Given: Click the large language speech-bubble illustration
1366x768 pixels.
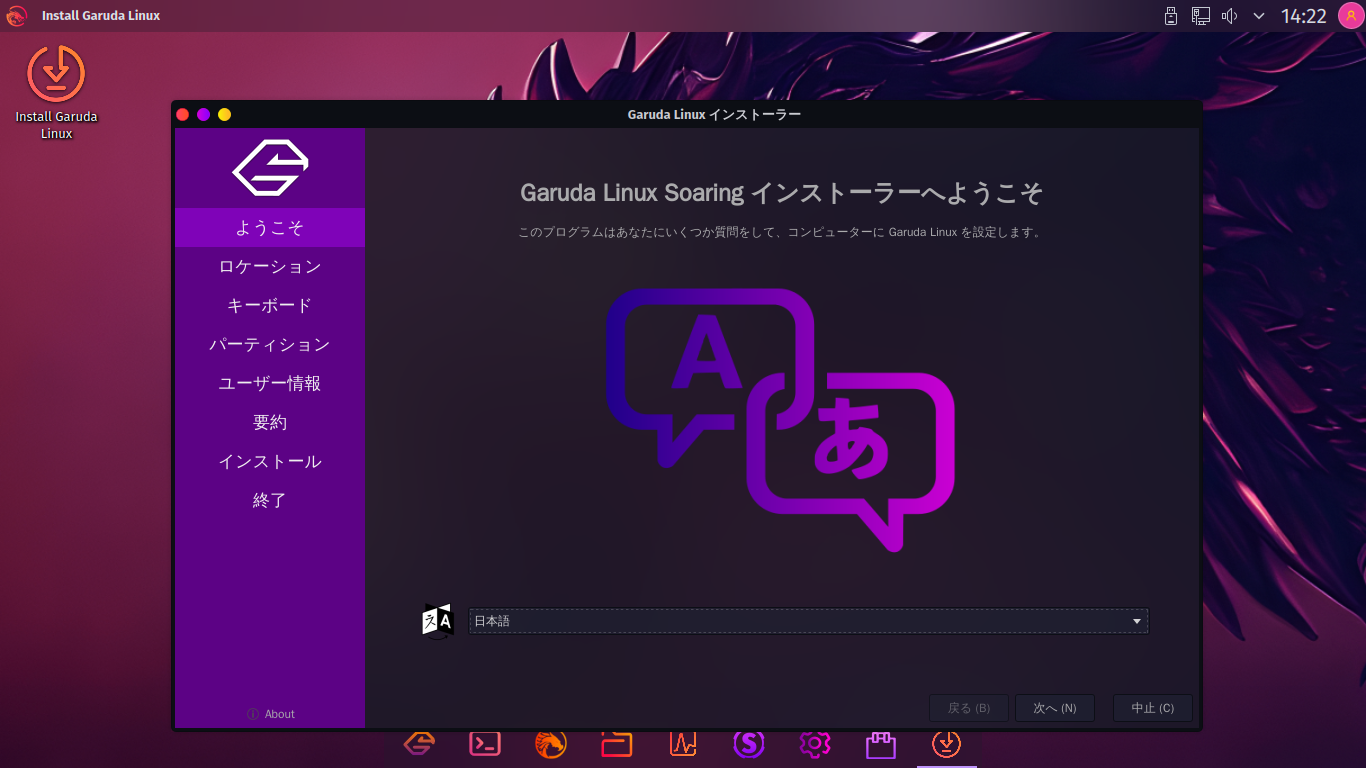Looking at the screenshot, I should [780, 420].
